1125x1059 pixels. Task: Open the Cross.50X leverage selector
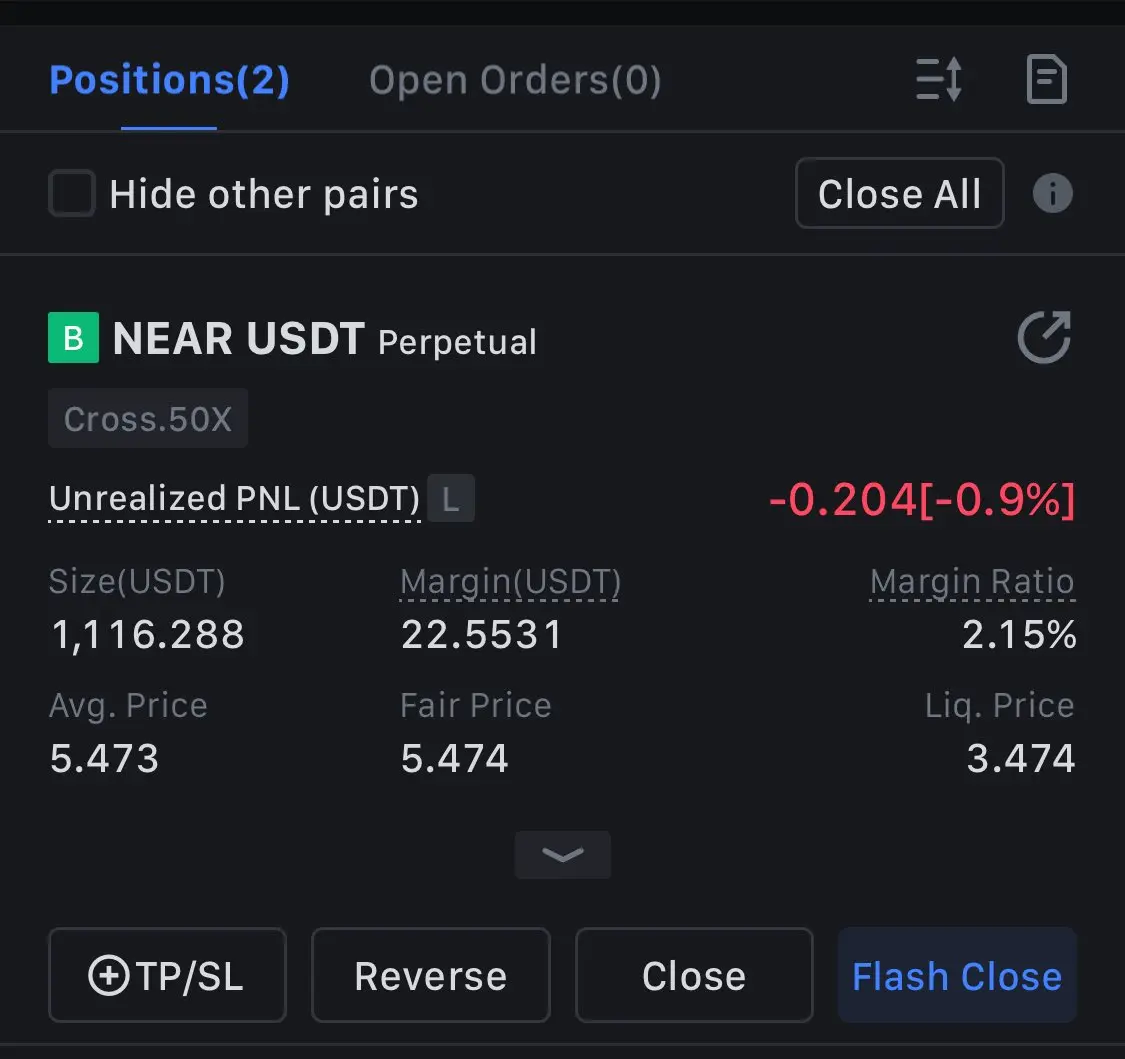pyautogui.click(x=148, y=418)
